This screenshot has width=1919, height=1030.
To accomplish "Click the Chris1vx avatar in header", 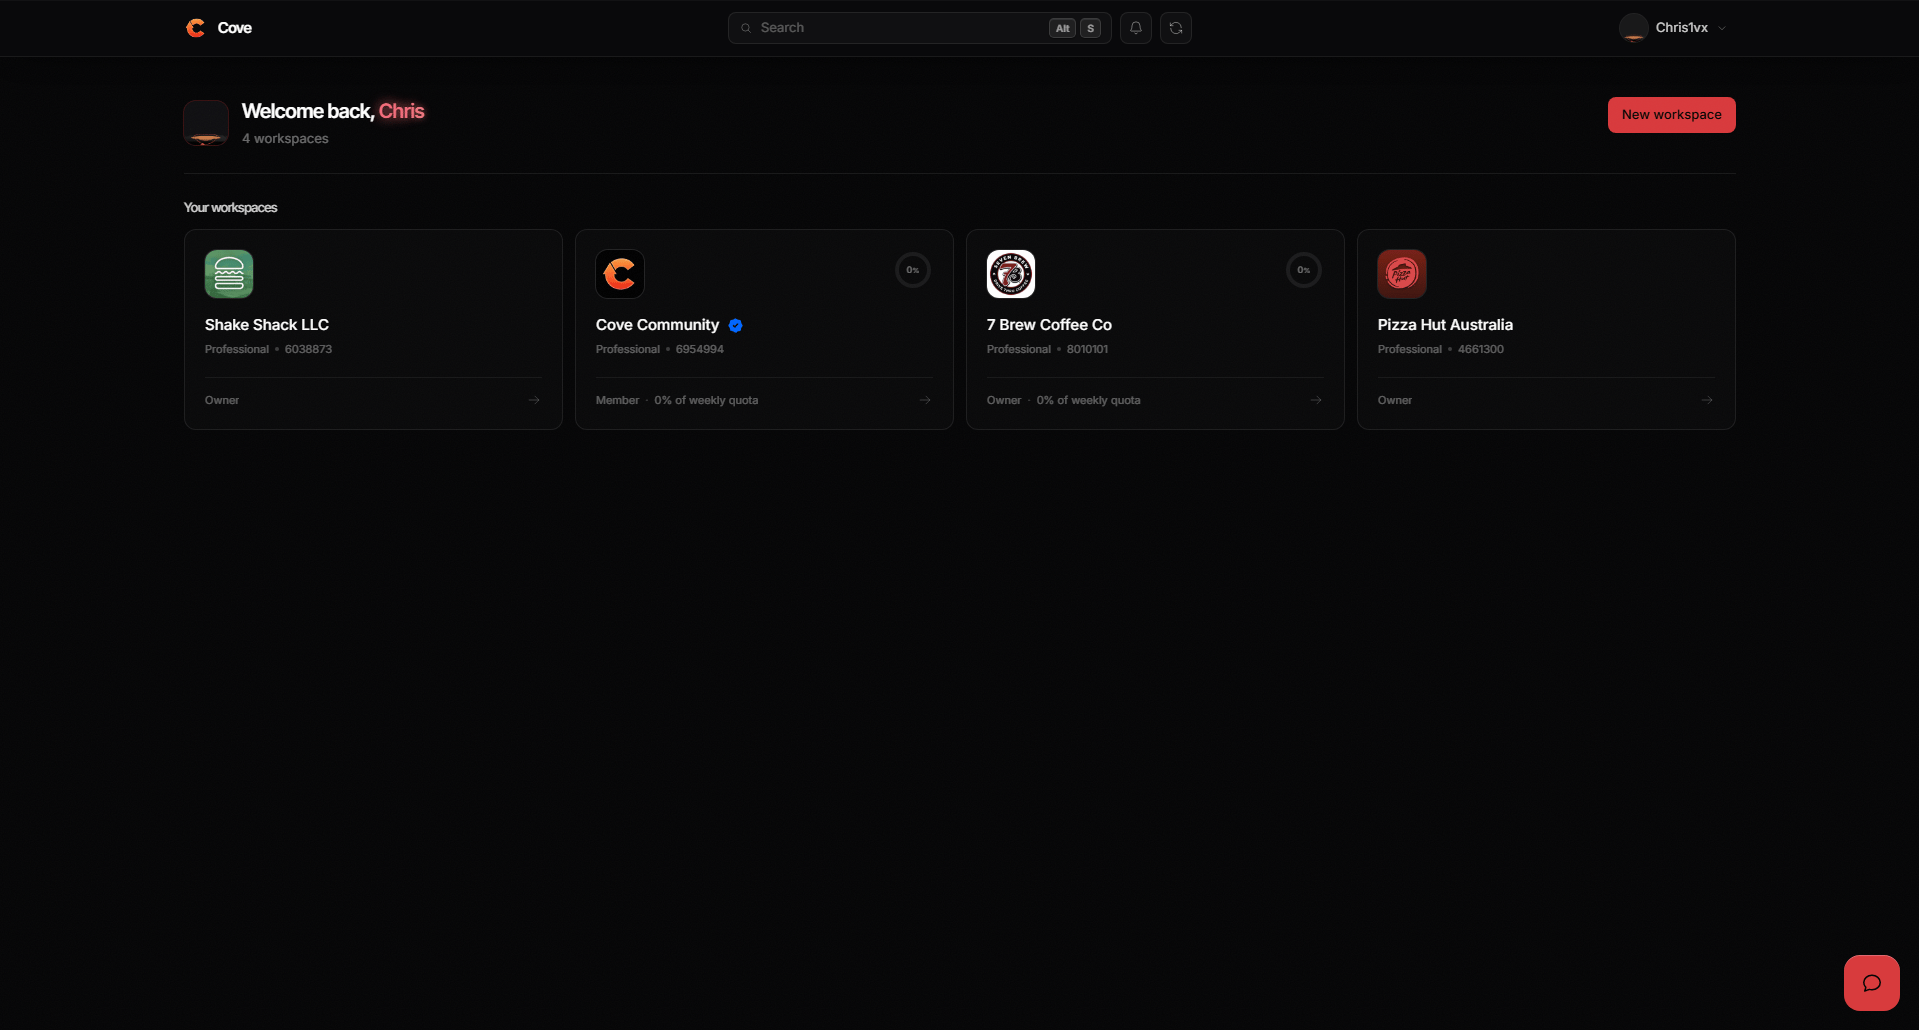I will (x=1634, y=28).
